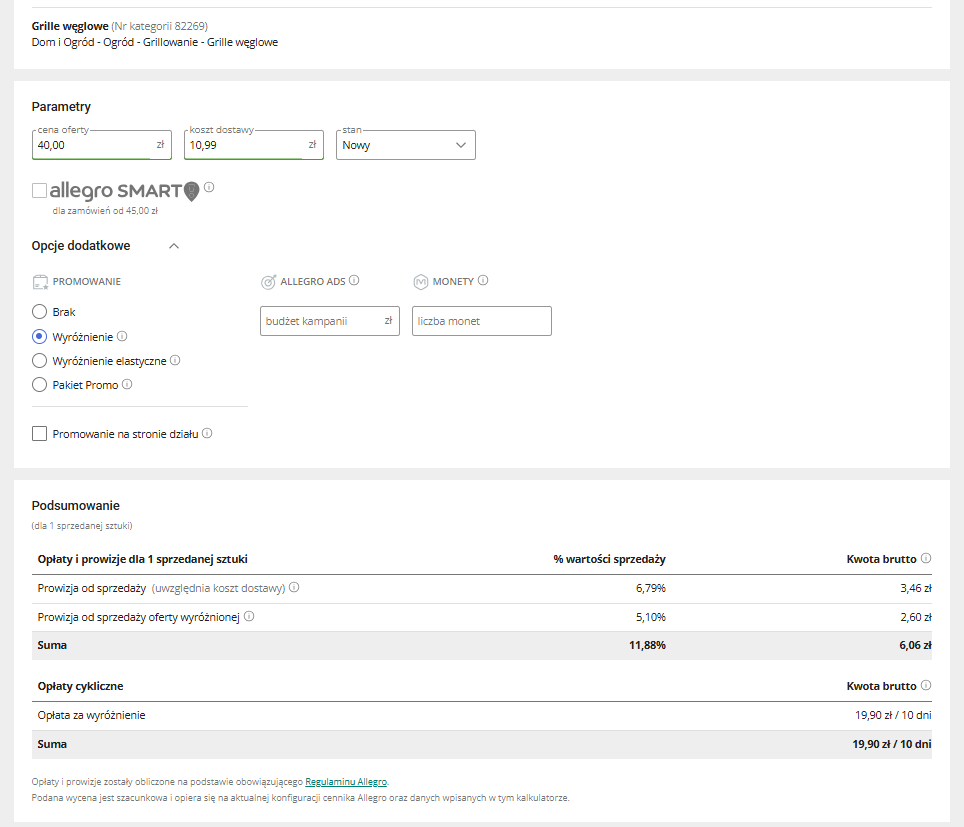Click the Allegro Smart logo
964x827 pixels.
point(124,191)
